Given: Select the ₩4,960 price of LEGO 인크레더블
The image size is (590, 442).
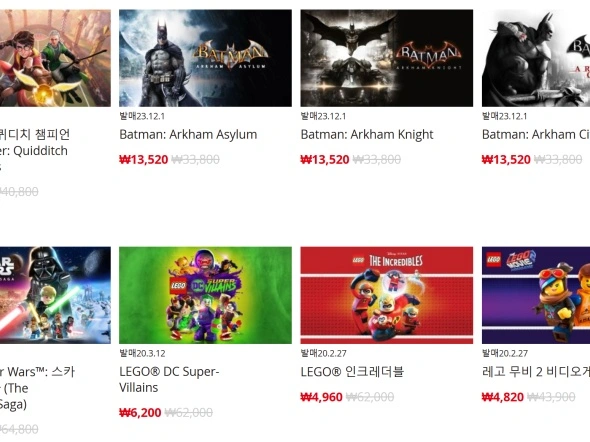Looking at the screenshot, I should 321,397.
